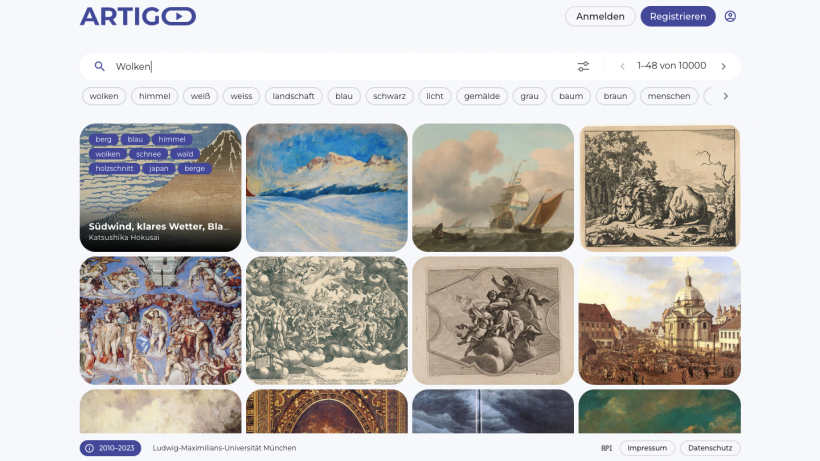
Task: Click the 'schnee' tag on Hokusai image
Action: [x=149, y=154]
